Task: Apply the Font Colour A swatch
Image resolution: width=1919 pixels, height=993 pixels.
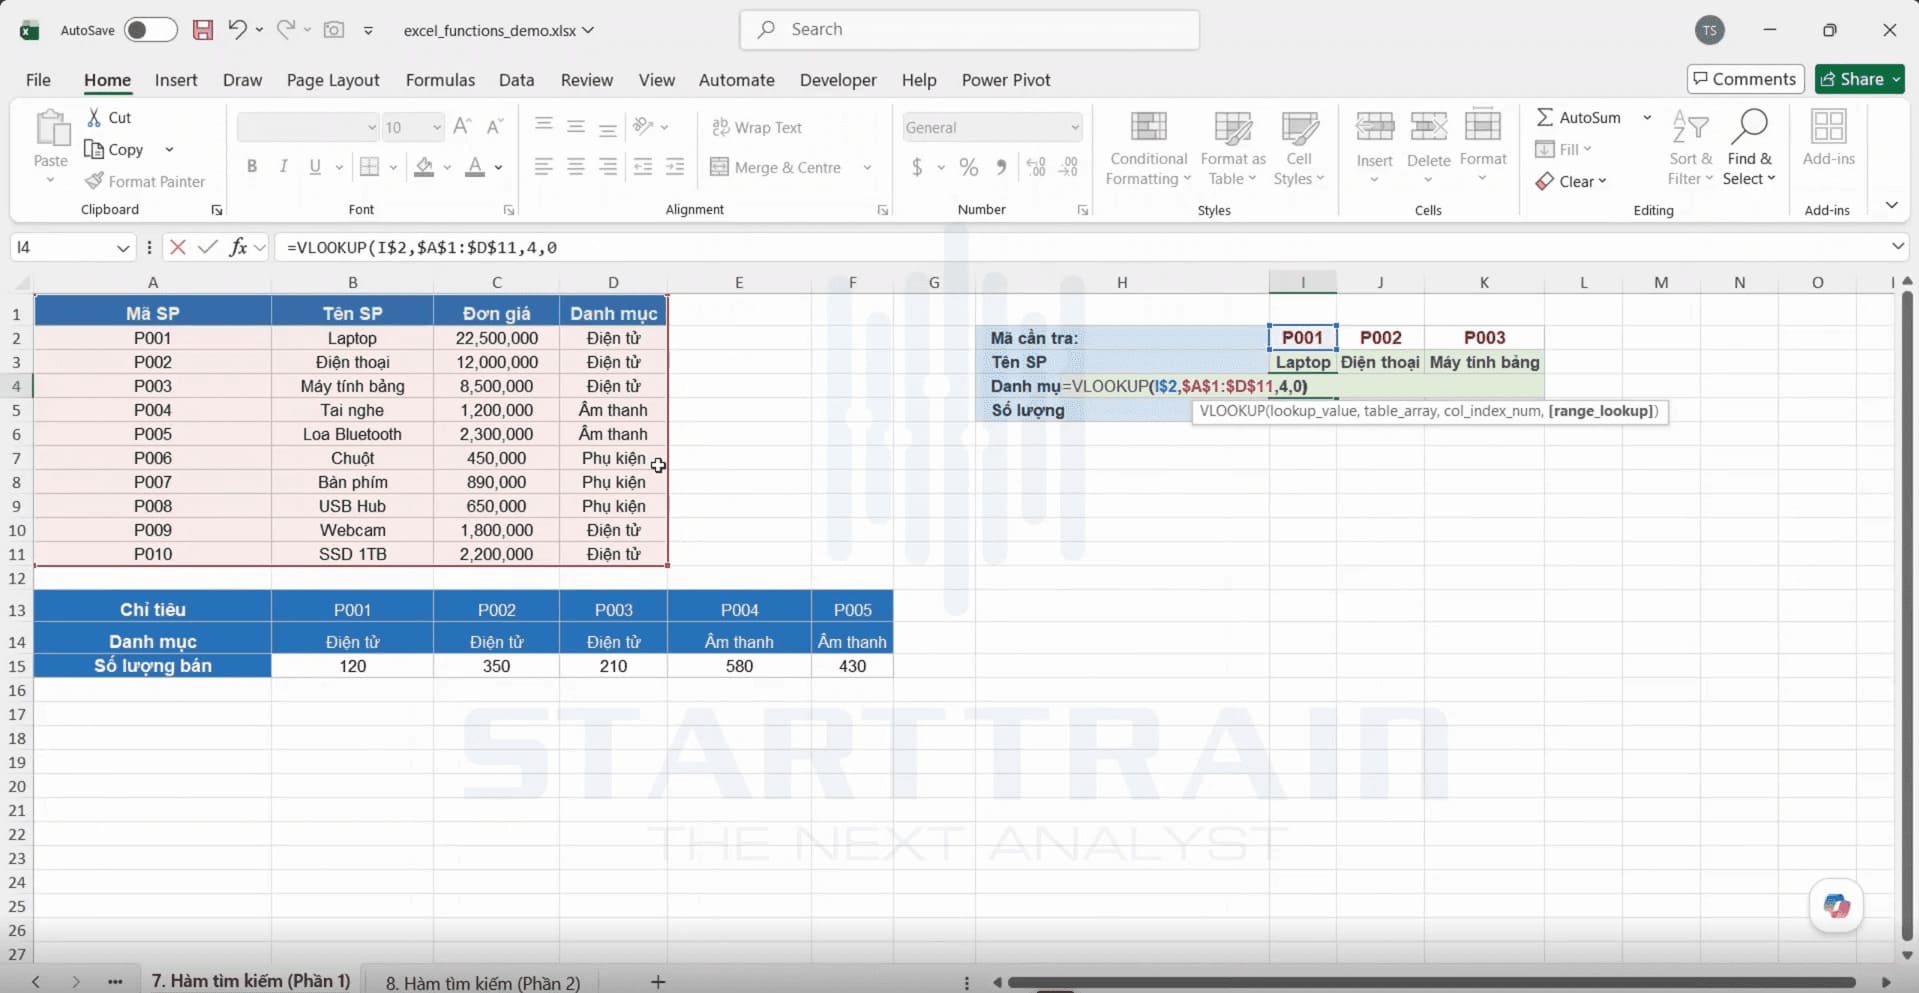Action: coord(475,167)
